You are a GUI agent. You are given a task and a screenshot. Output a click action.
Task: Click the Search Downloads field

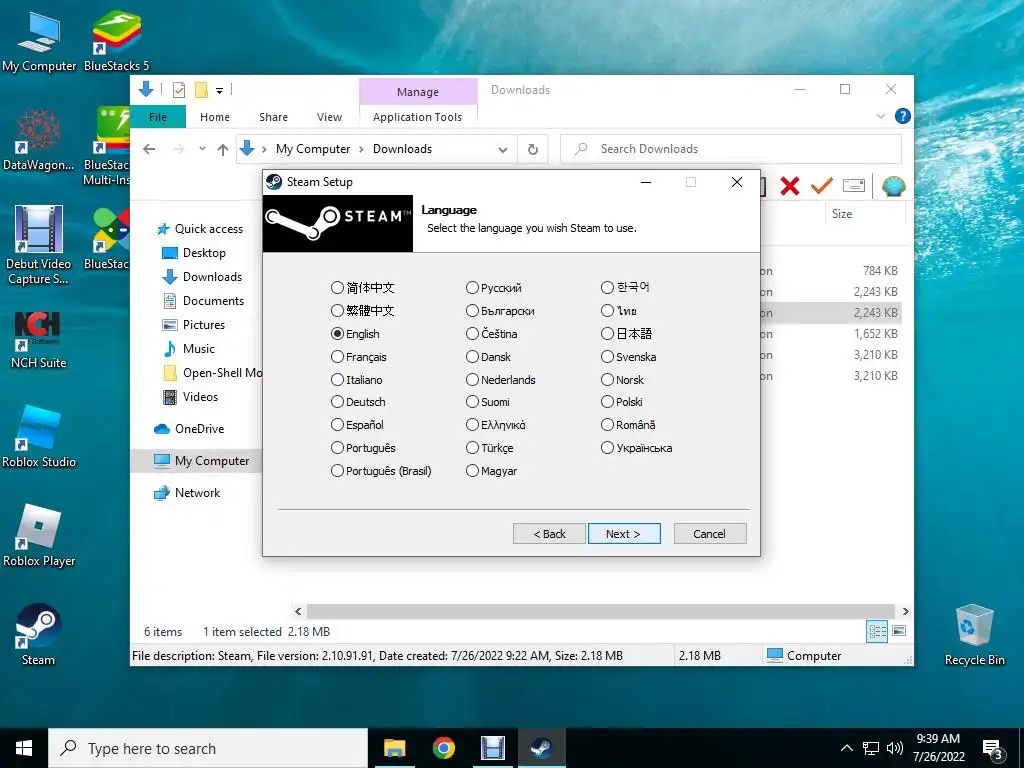click(x=731, y=149)
